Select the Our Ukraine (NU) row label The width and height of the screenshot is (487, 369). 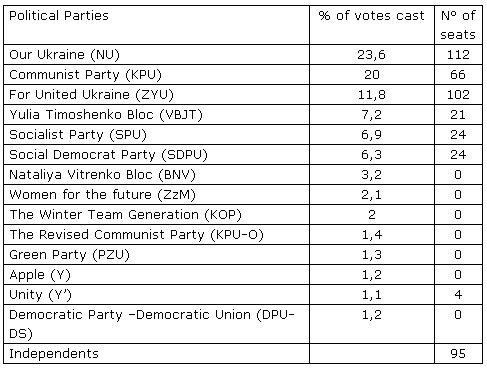click(156, 55)
